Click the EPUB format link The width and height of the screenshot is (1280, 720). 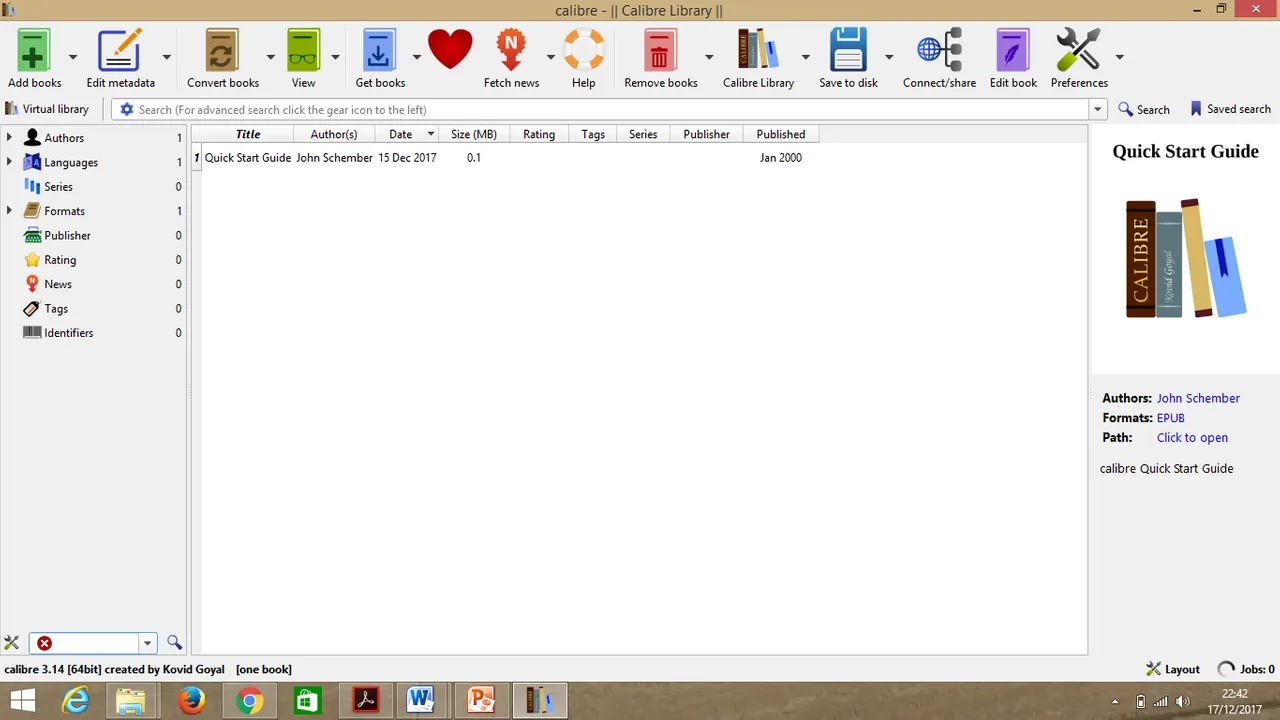pyautogui.click(x=1171, y=418)
